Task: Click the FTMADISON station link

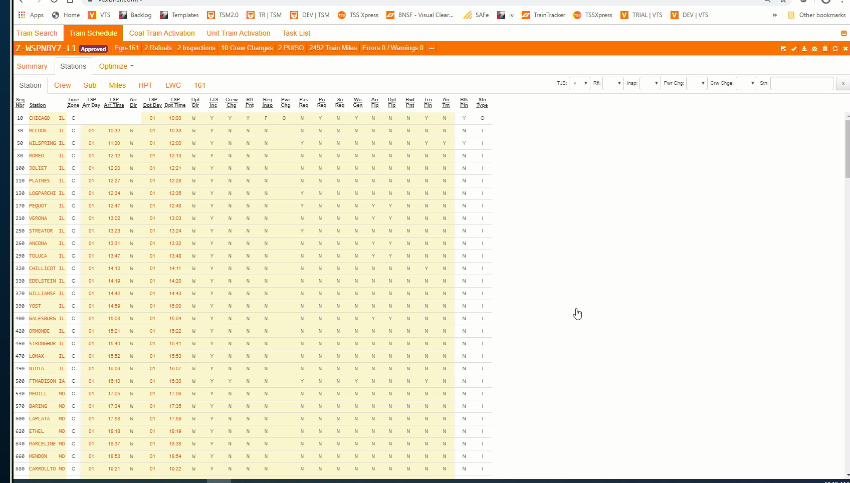Action: [42, 381]
